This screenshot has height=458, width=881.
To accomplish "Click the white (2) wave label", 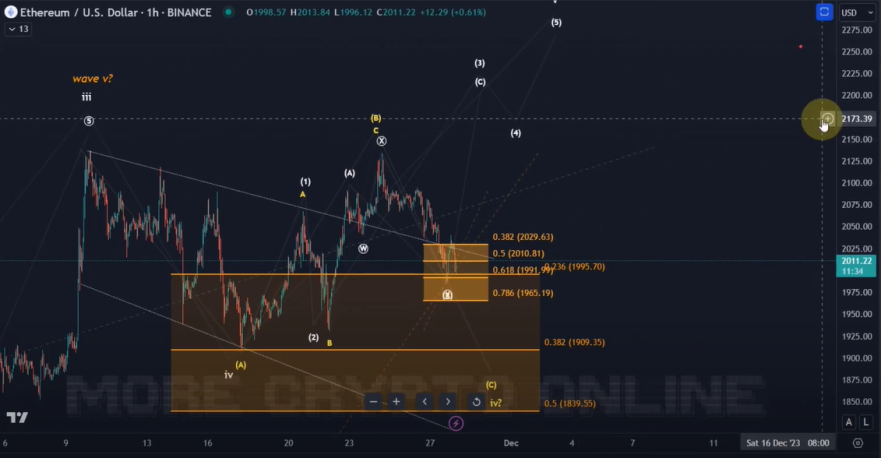I will tap(314, 337).
